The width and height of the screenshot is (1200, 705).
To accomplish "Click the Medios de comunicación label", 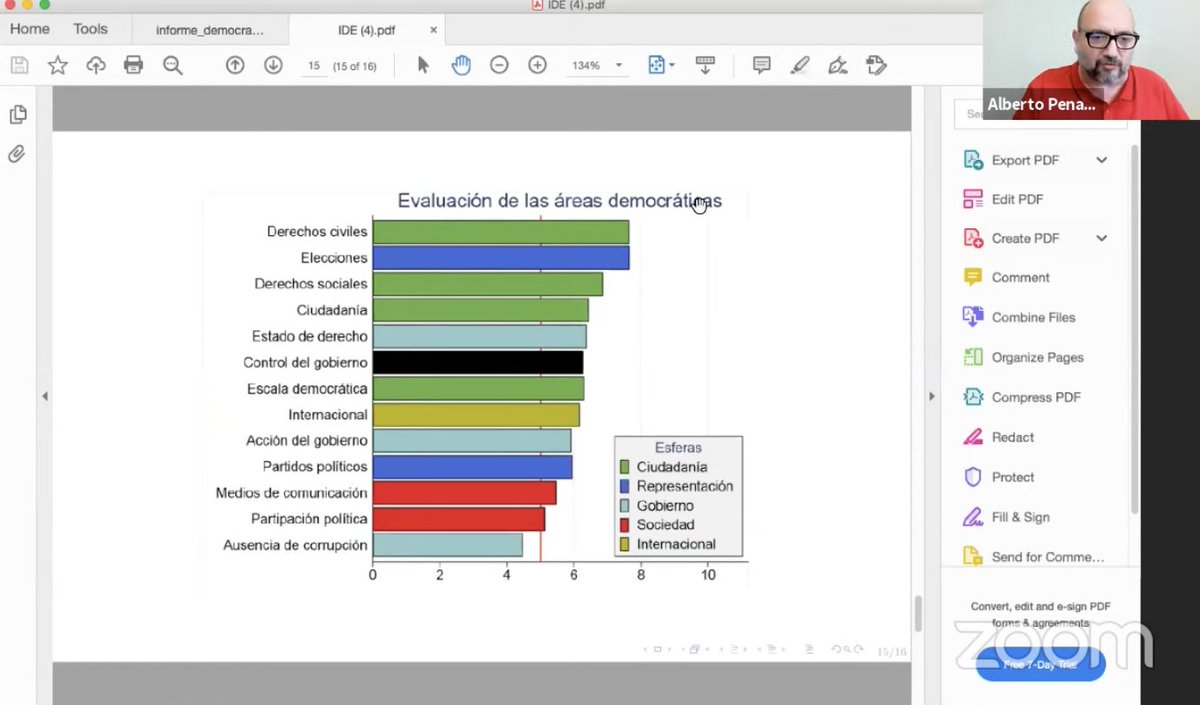I will (x=292, y=493).
